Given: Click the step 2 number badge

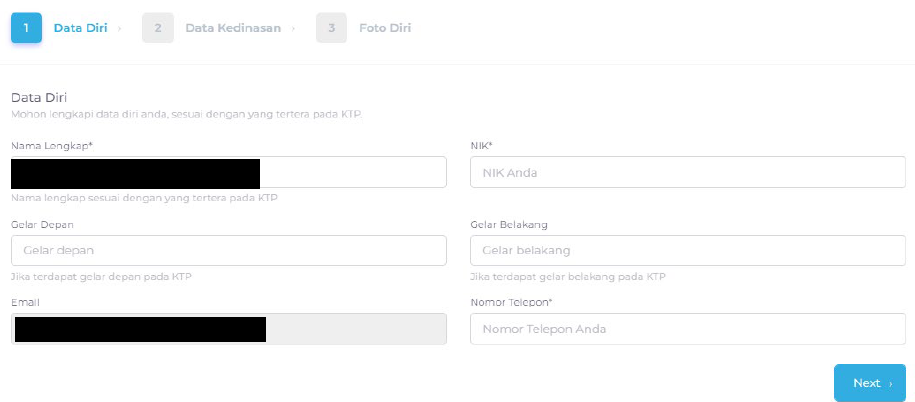Looking at the screenshot, I should pos(158,27).
